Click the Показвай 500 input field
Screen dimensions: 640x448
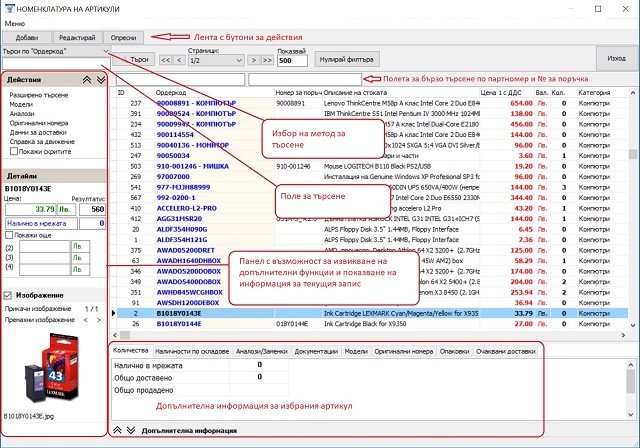coord(292,60)
